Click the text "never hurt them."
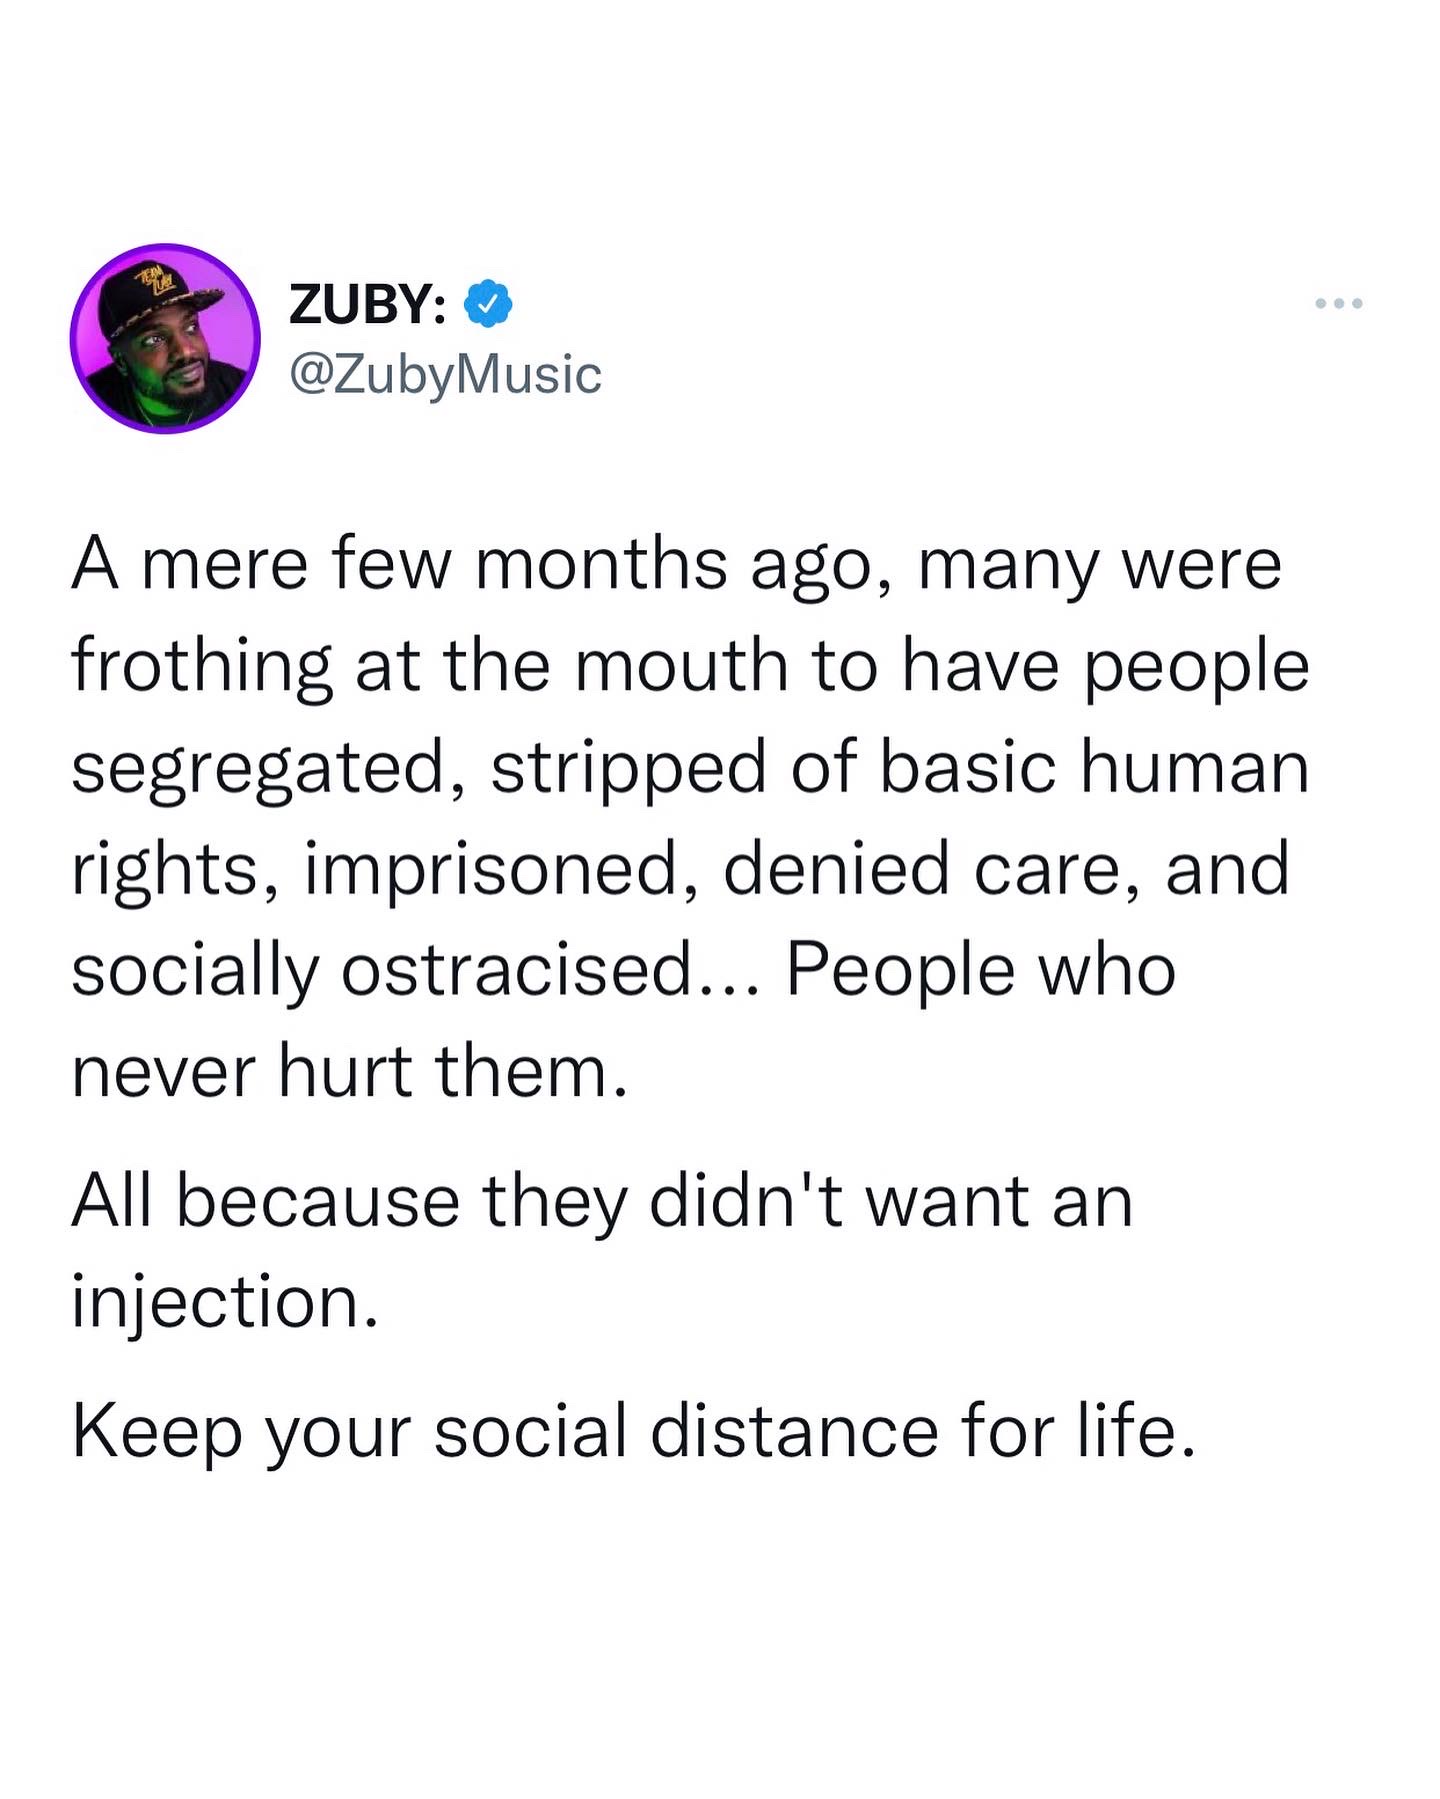The image size is (1440, 1799). [x=350, y=1071]
